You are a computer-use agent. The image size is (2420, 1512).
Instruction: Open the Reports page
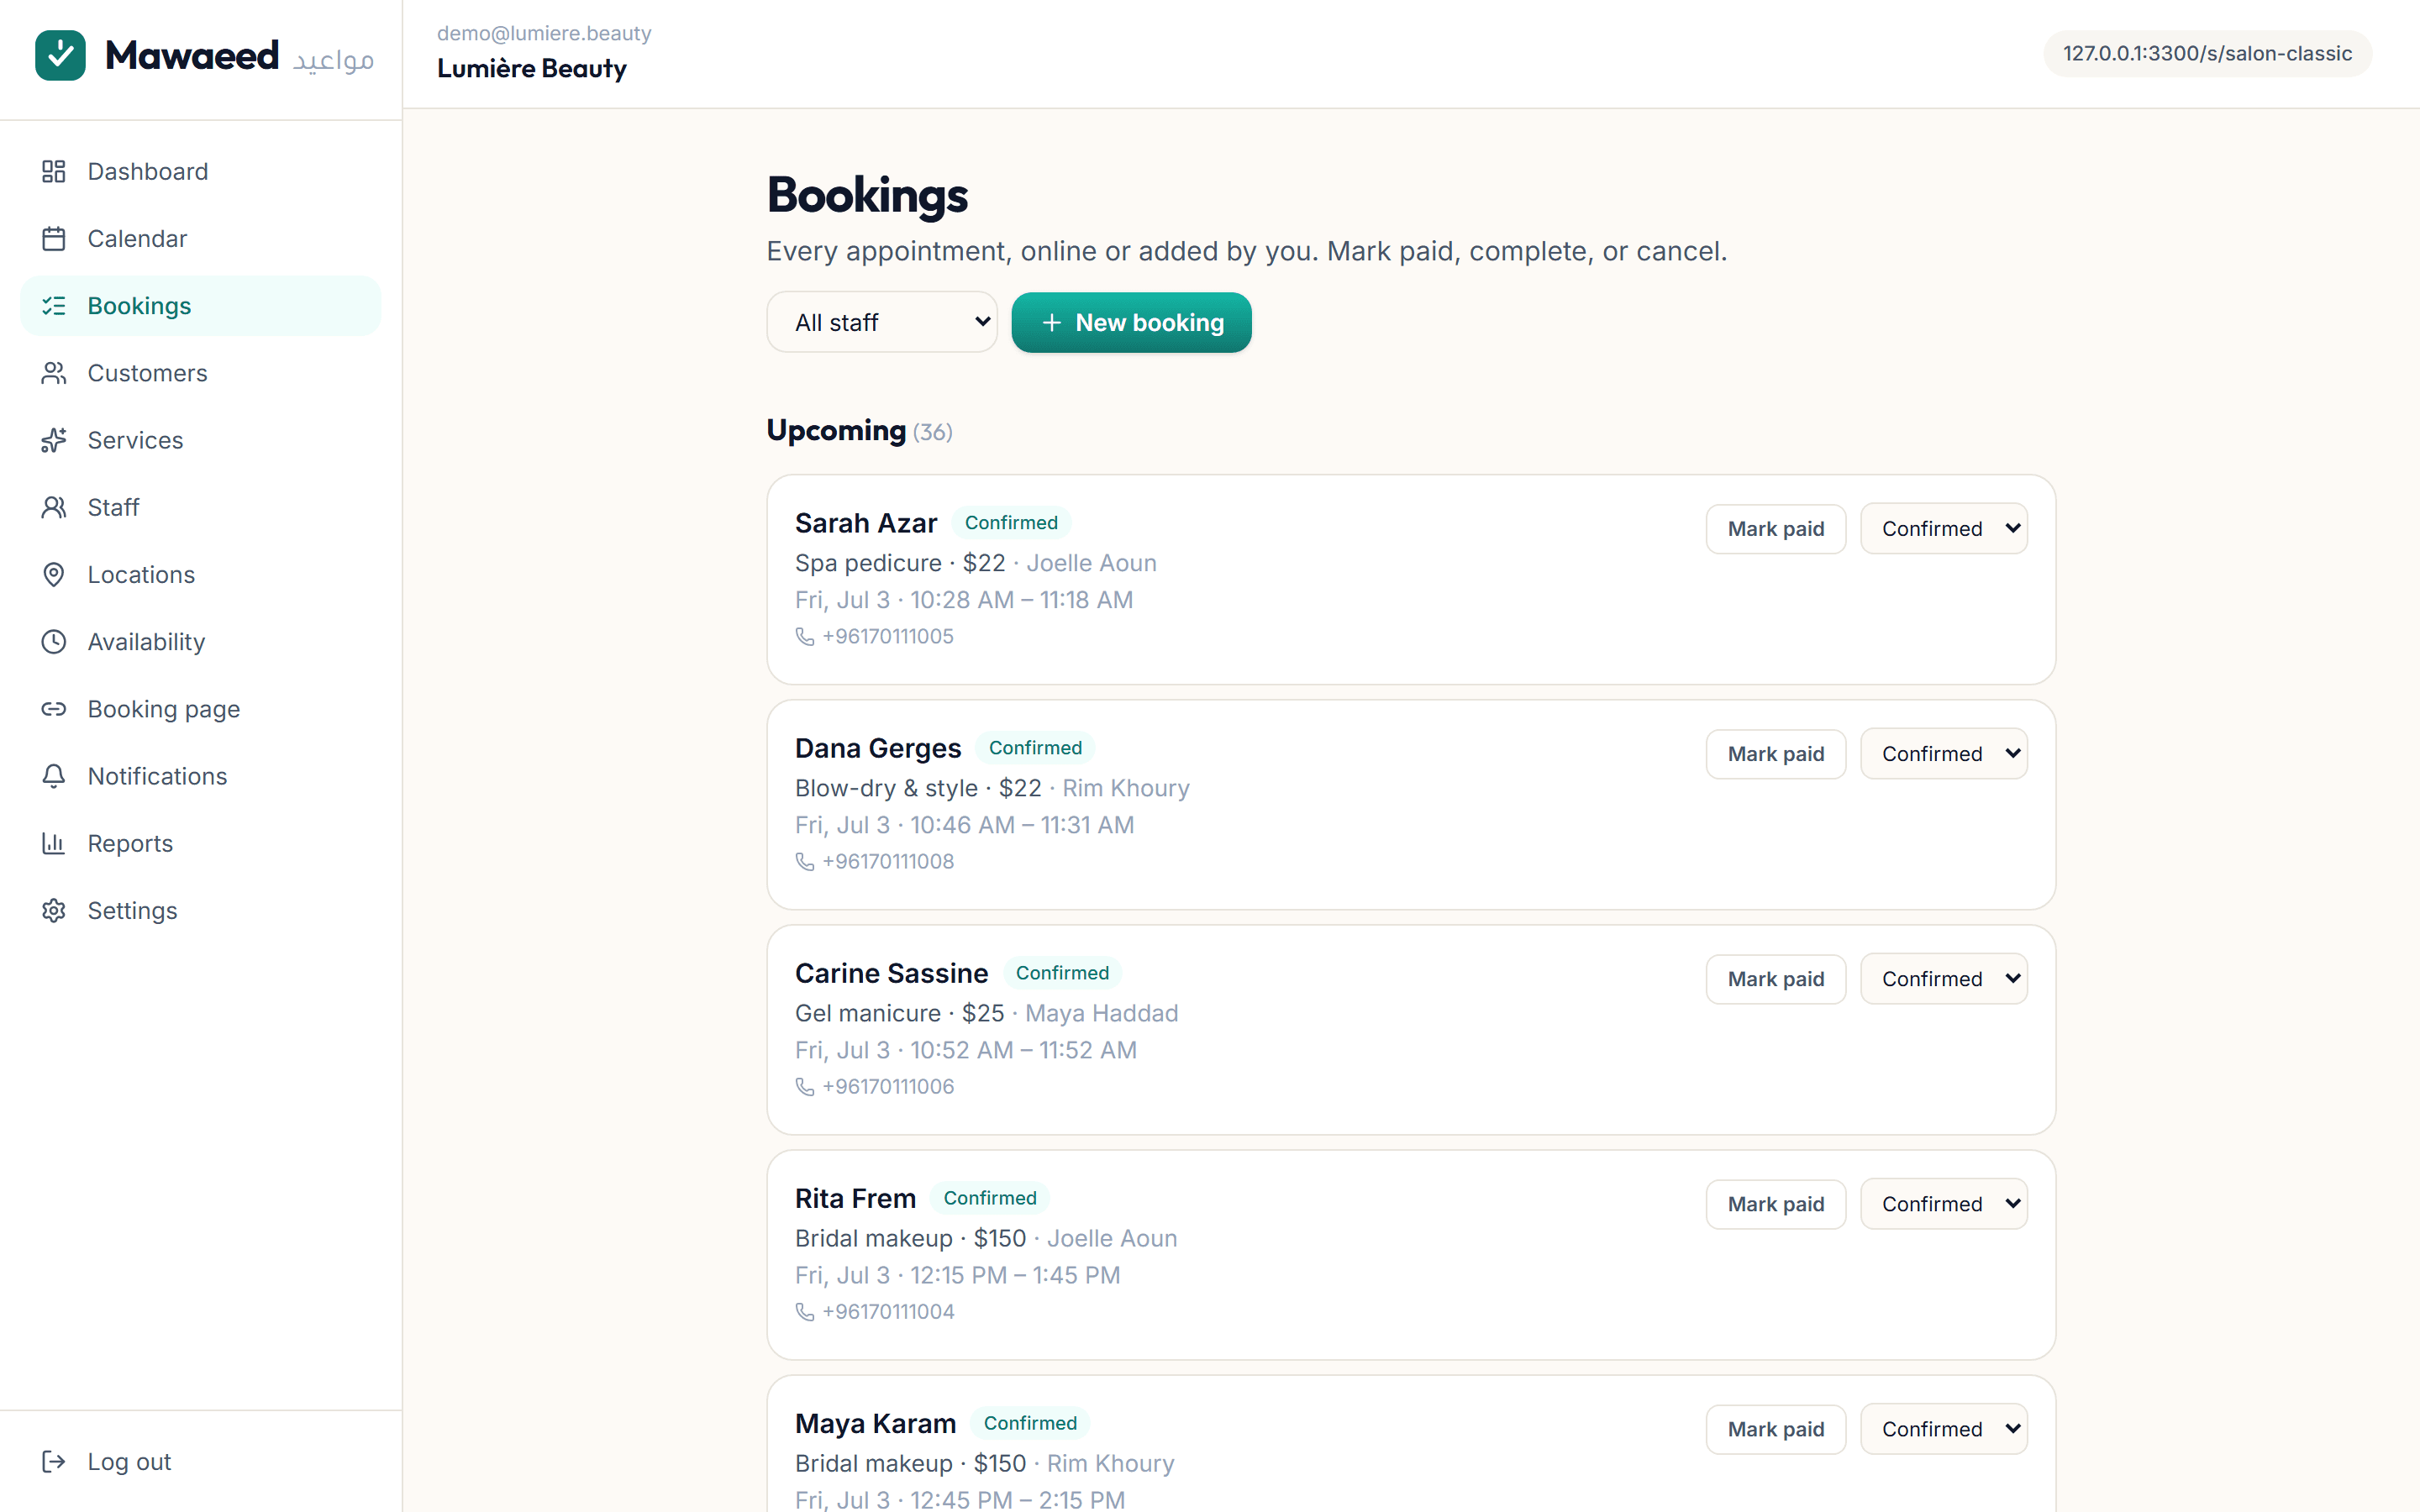200,843
